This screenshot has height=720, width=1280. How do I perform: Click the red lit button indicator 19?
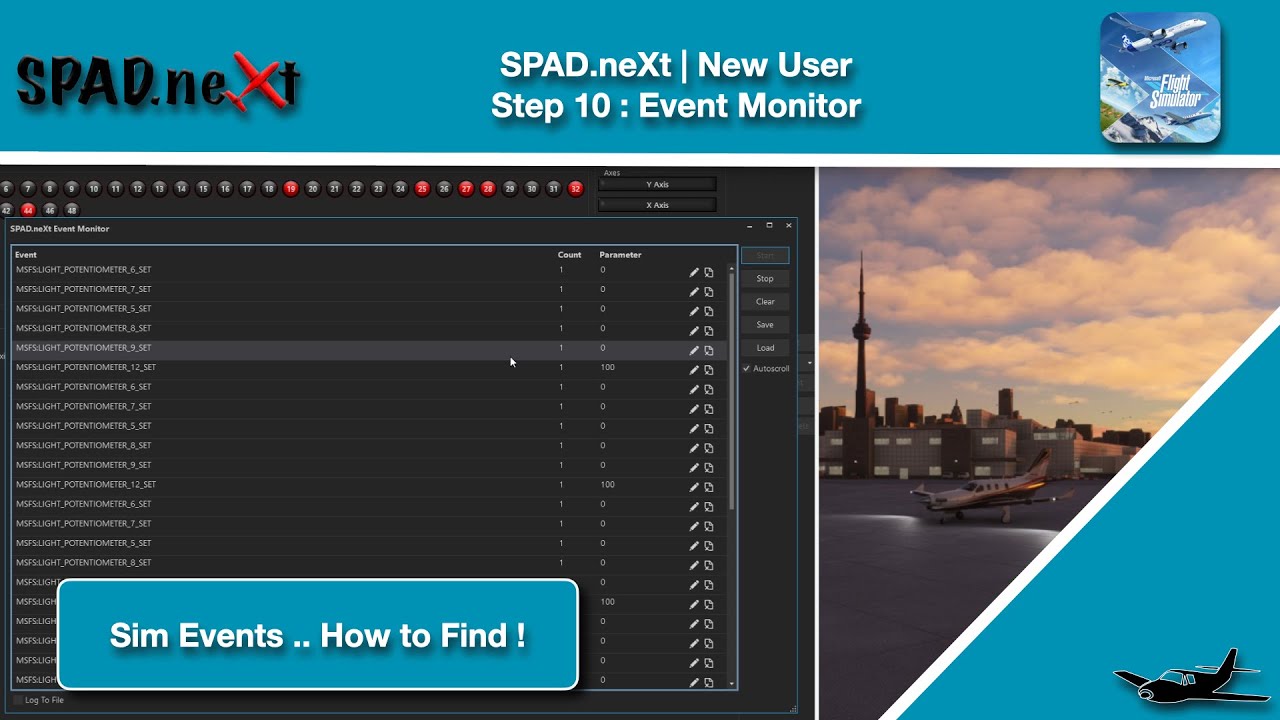291,188
